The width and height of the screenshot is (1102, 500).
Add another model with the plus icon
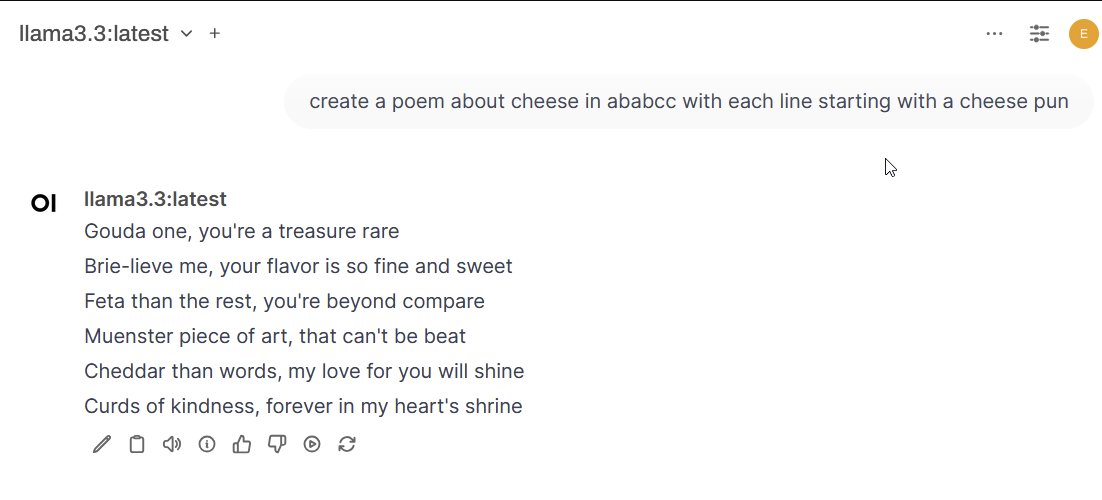coord(215,33)
